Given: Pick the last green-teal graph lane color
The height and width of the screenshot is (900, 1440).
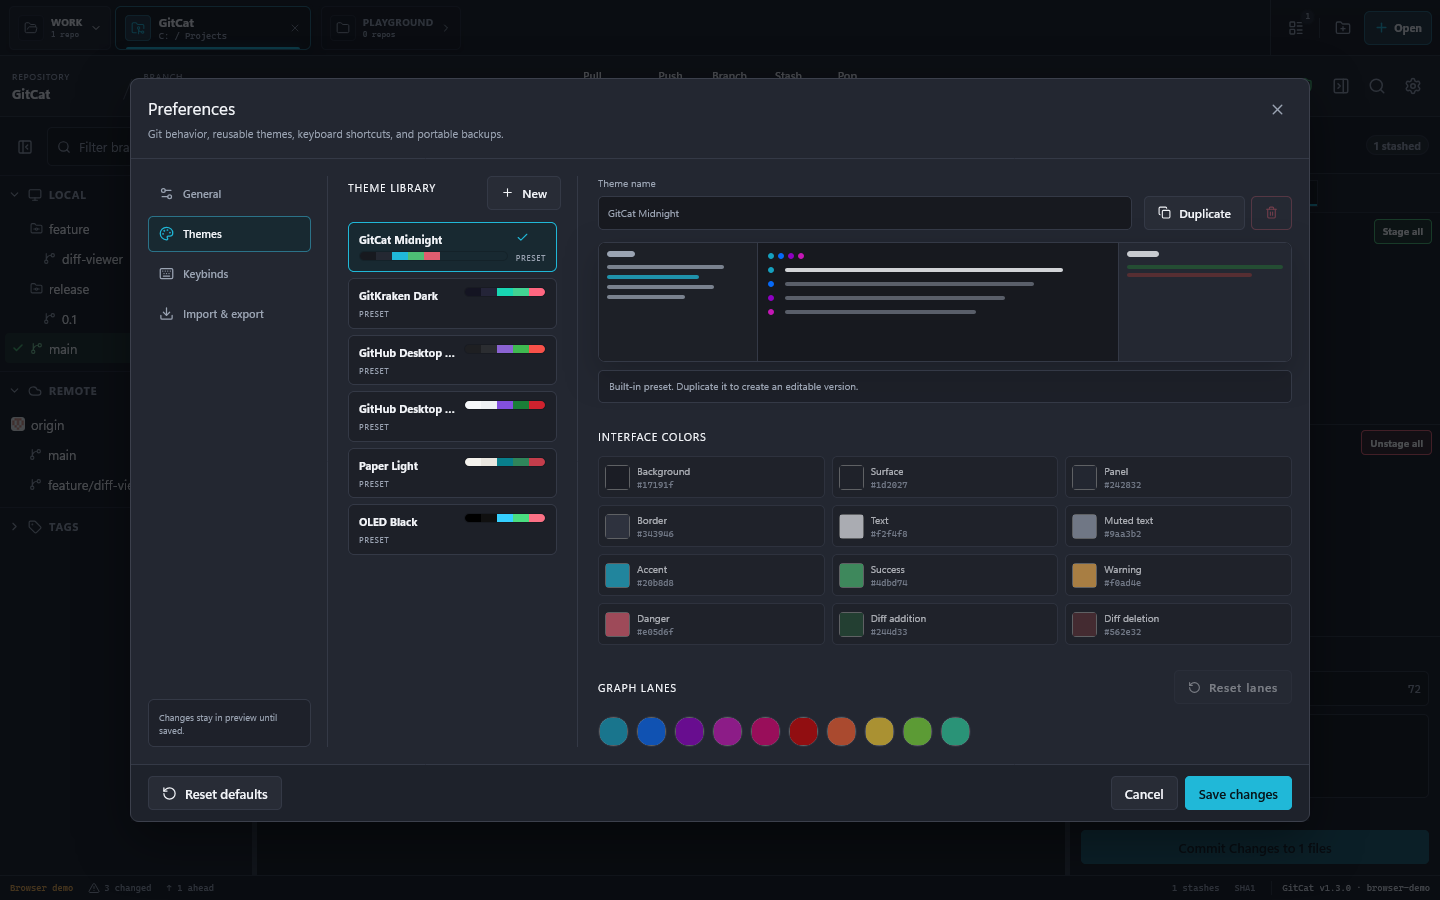Looking at the screenshot, I should point(955,731).
